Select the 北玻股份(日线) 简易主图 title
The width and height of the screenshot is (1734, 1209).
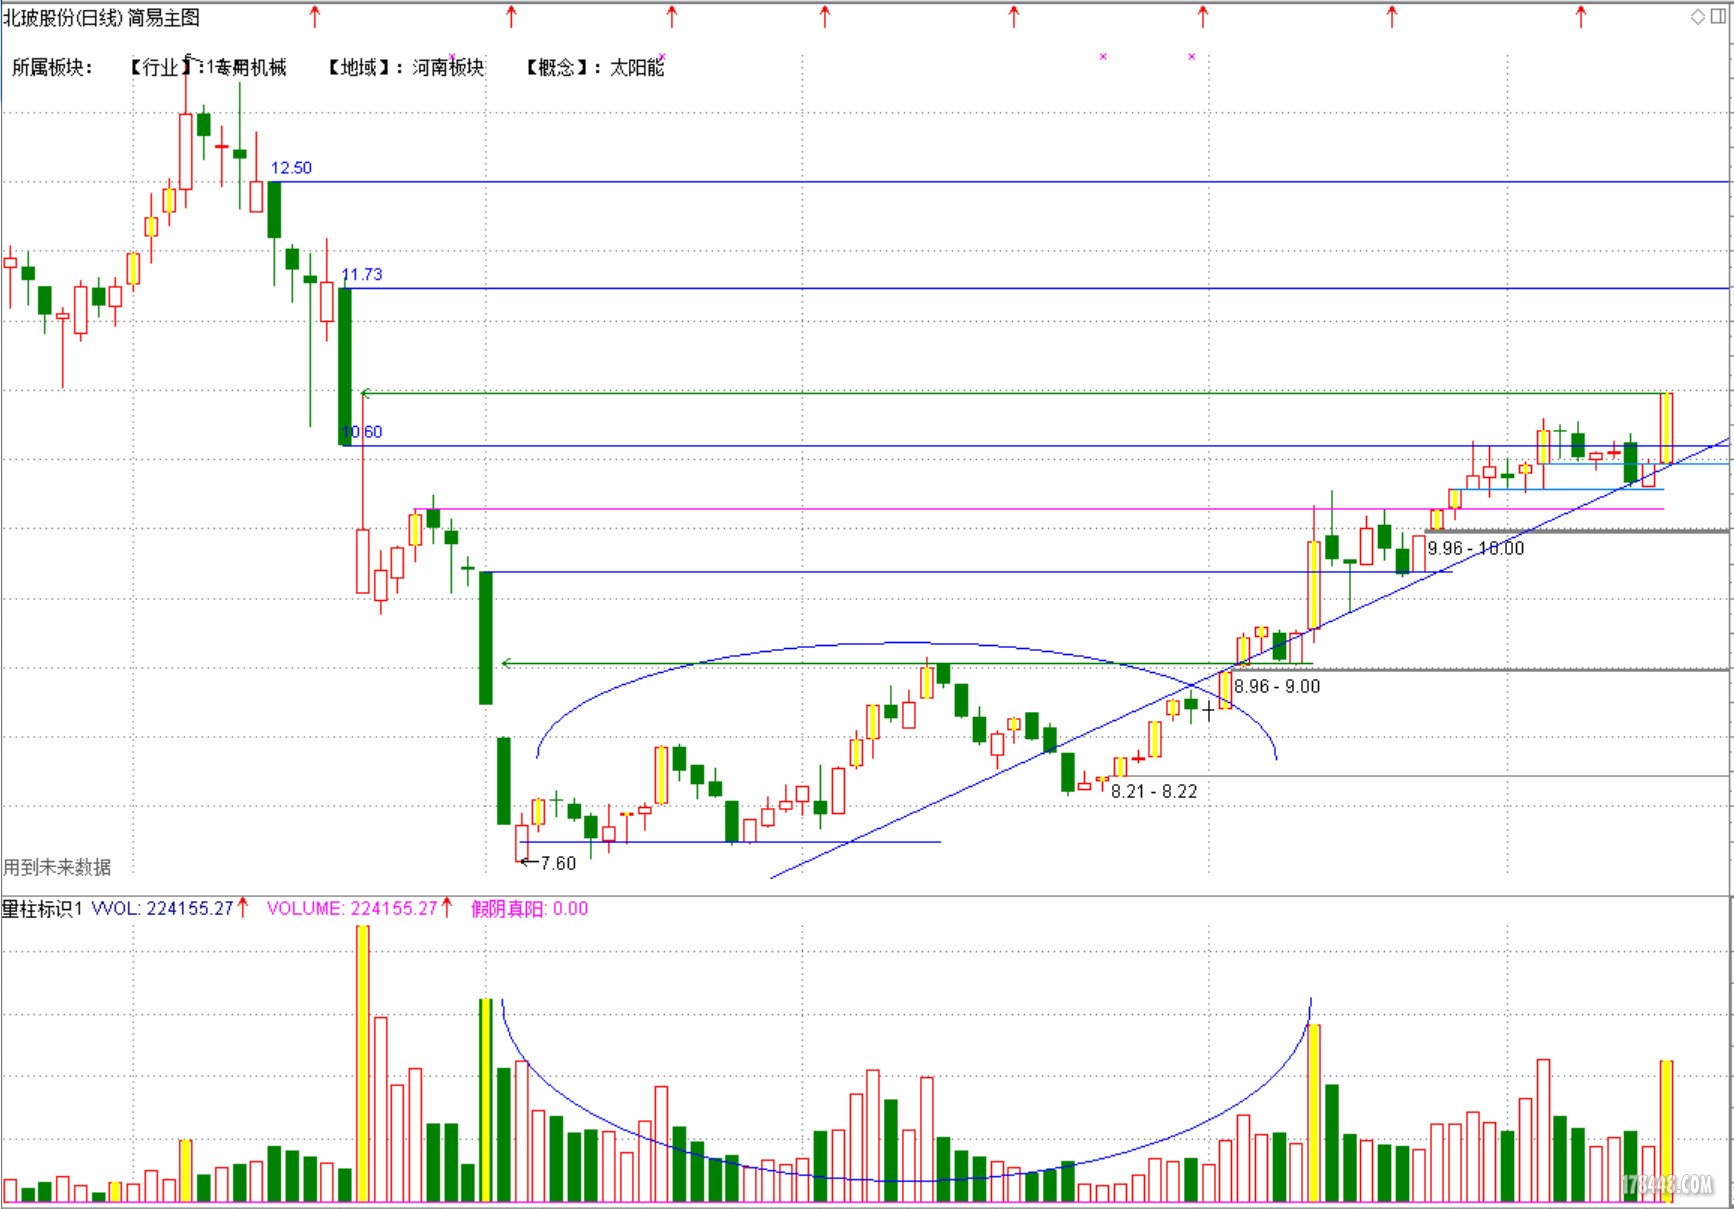click(x=101, y=18)
